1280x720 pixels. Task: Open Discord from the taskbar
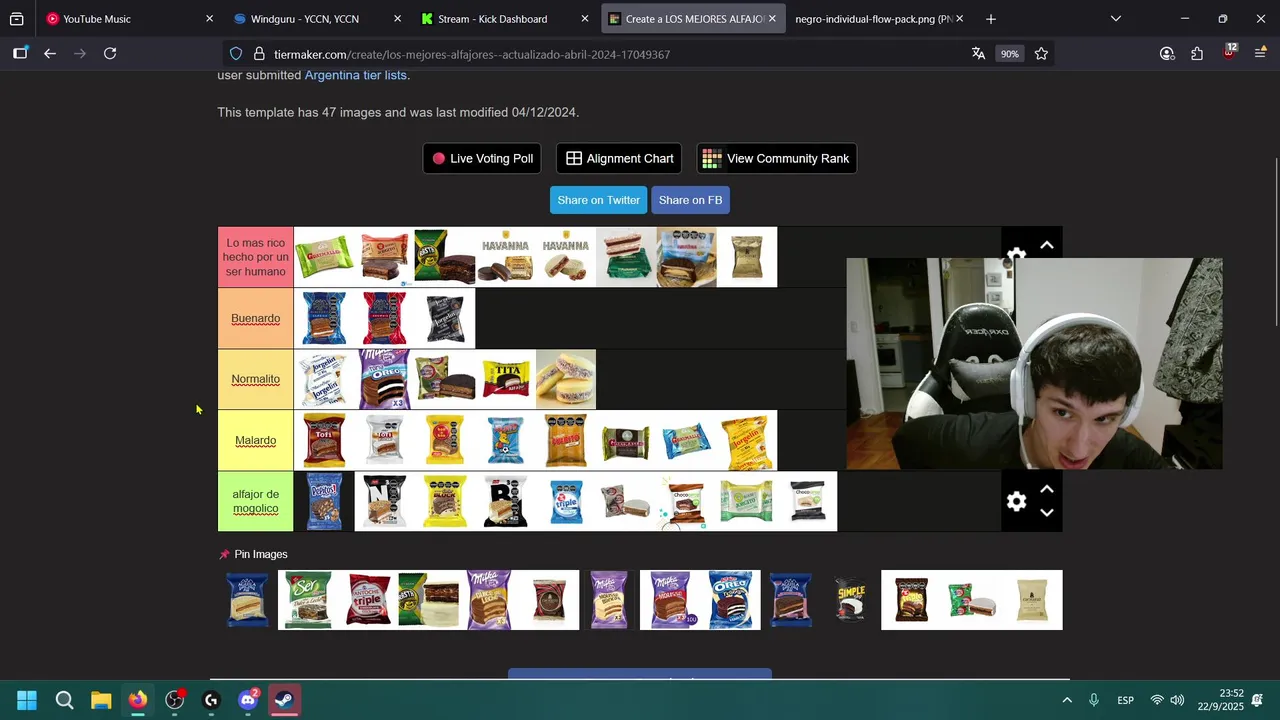[x=248, y=700]
